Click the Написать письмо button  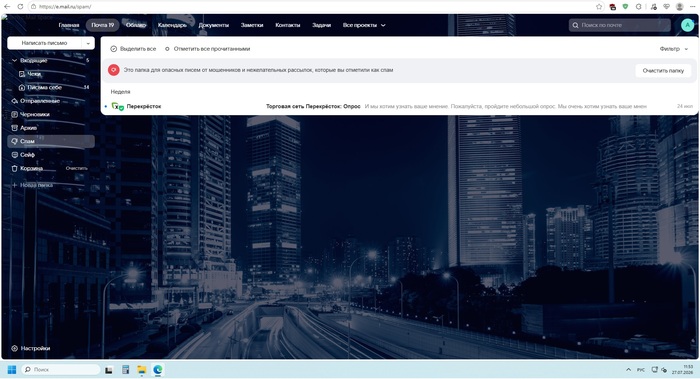[x=44, y=43]
